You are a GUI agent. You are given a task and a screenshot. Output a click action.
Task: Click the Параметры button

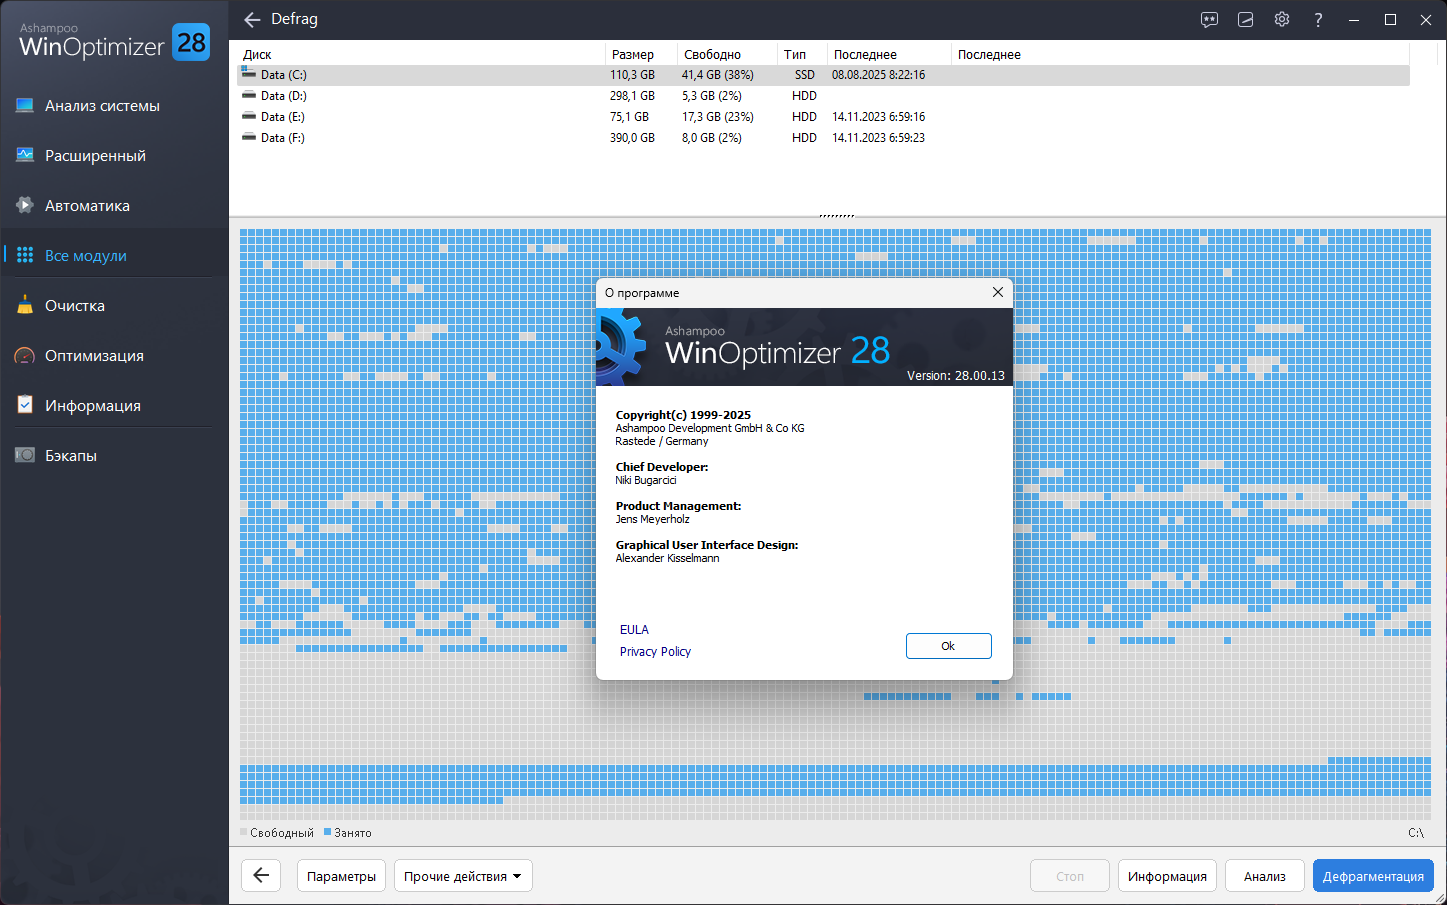pyautogui.click(x=341, y=876)
